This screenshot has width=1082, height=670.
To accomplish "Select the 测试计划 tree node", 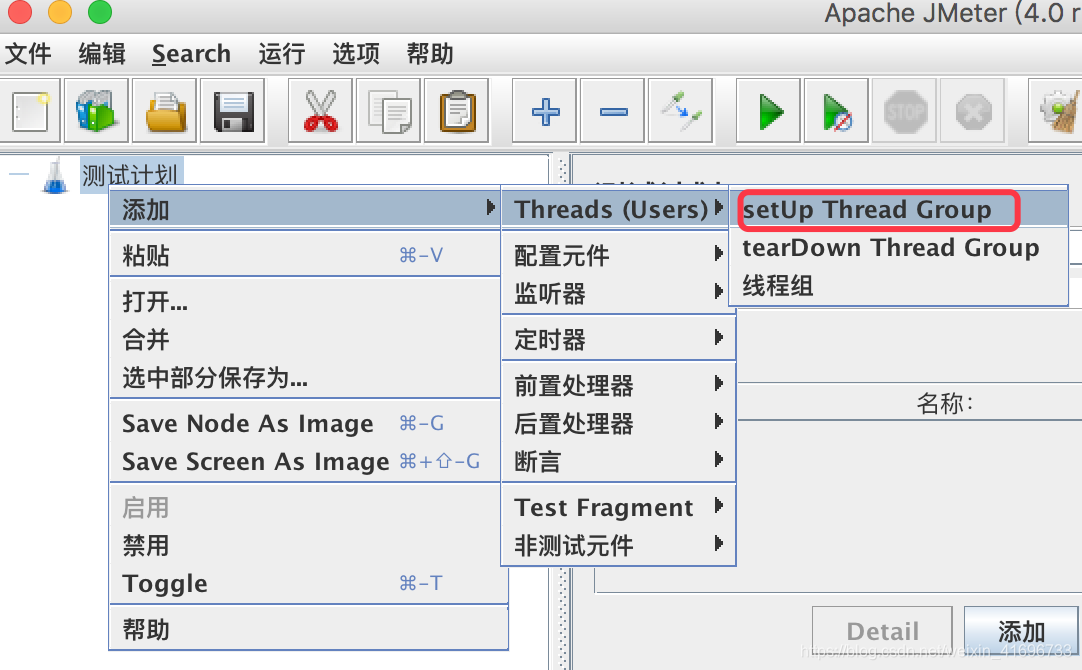I will tap(129, 175).
